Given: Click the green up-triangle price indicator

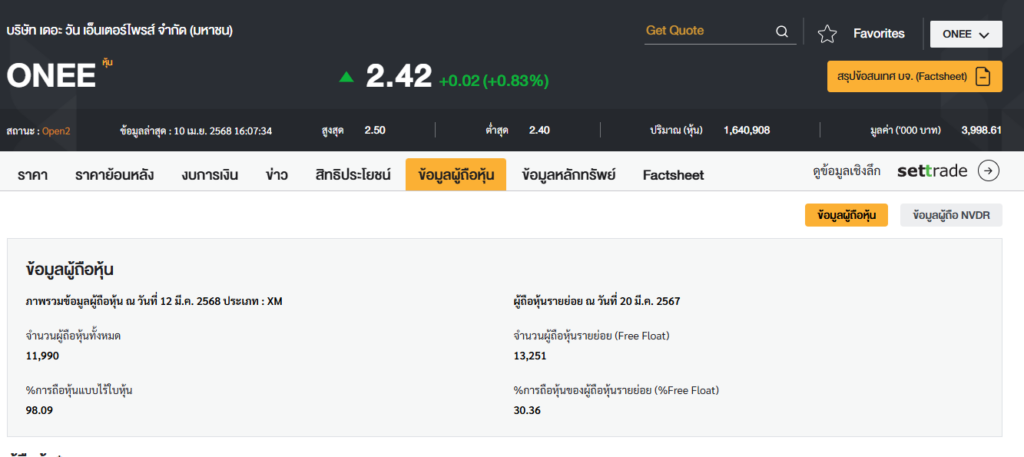Looking at the screenshot, I should pyautogui.click(x=346, y=76).
